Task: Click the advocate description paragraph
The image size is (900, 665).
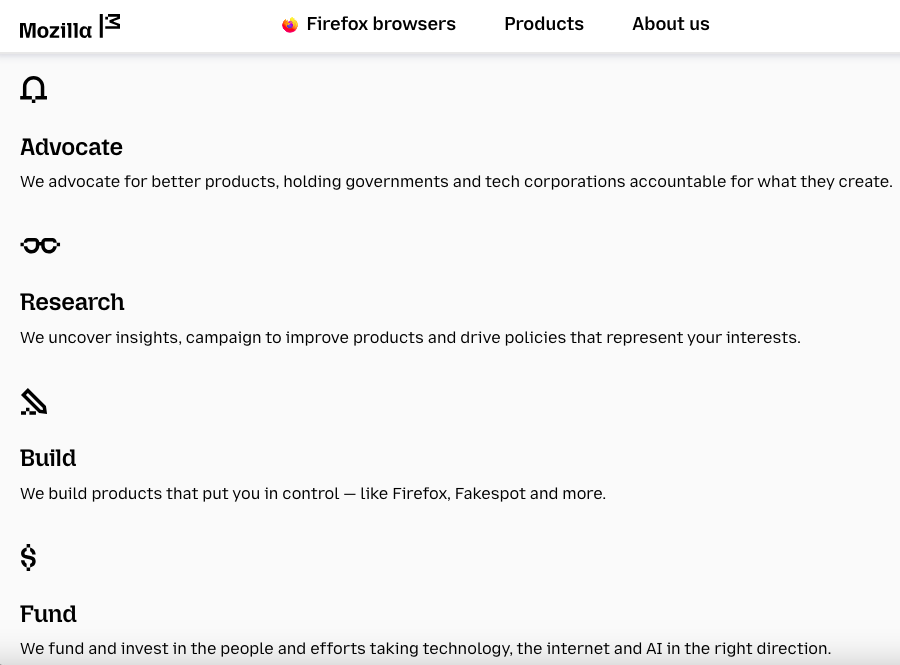Action: point(456,182)
